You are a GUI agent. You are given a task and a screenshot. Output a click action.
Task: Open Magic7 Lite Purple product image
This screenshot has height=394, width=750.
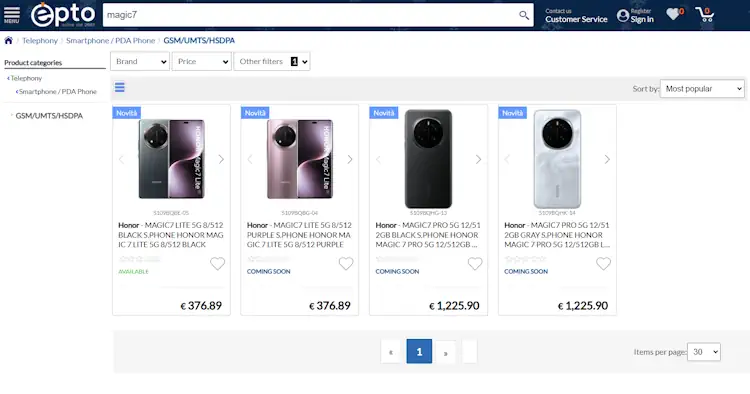point(300,159)
